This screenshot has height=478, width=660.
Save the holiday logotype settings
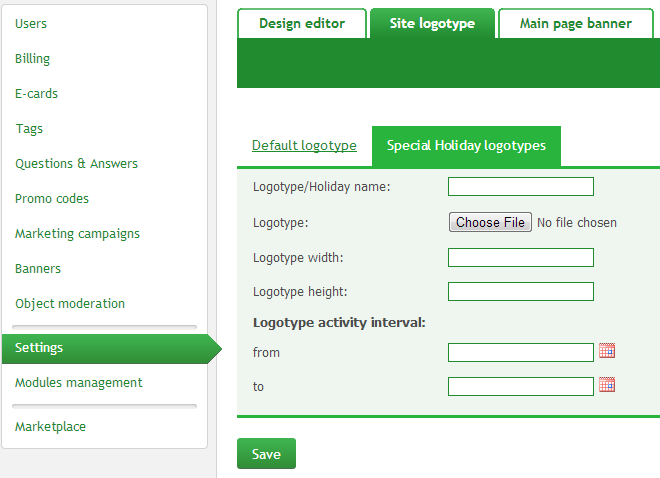pos(266,454)
